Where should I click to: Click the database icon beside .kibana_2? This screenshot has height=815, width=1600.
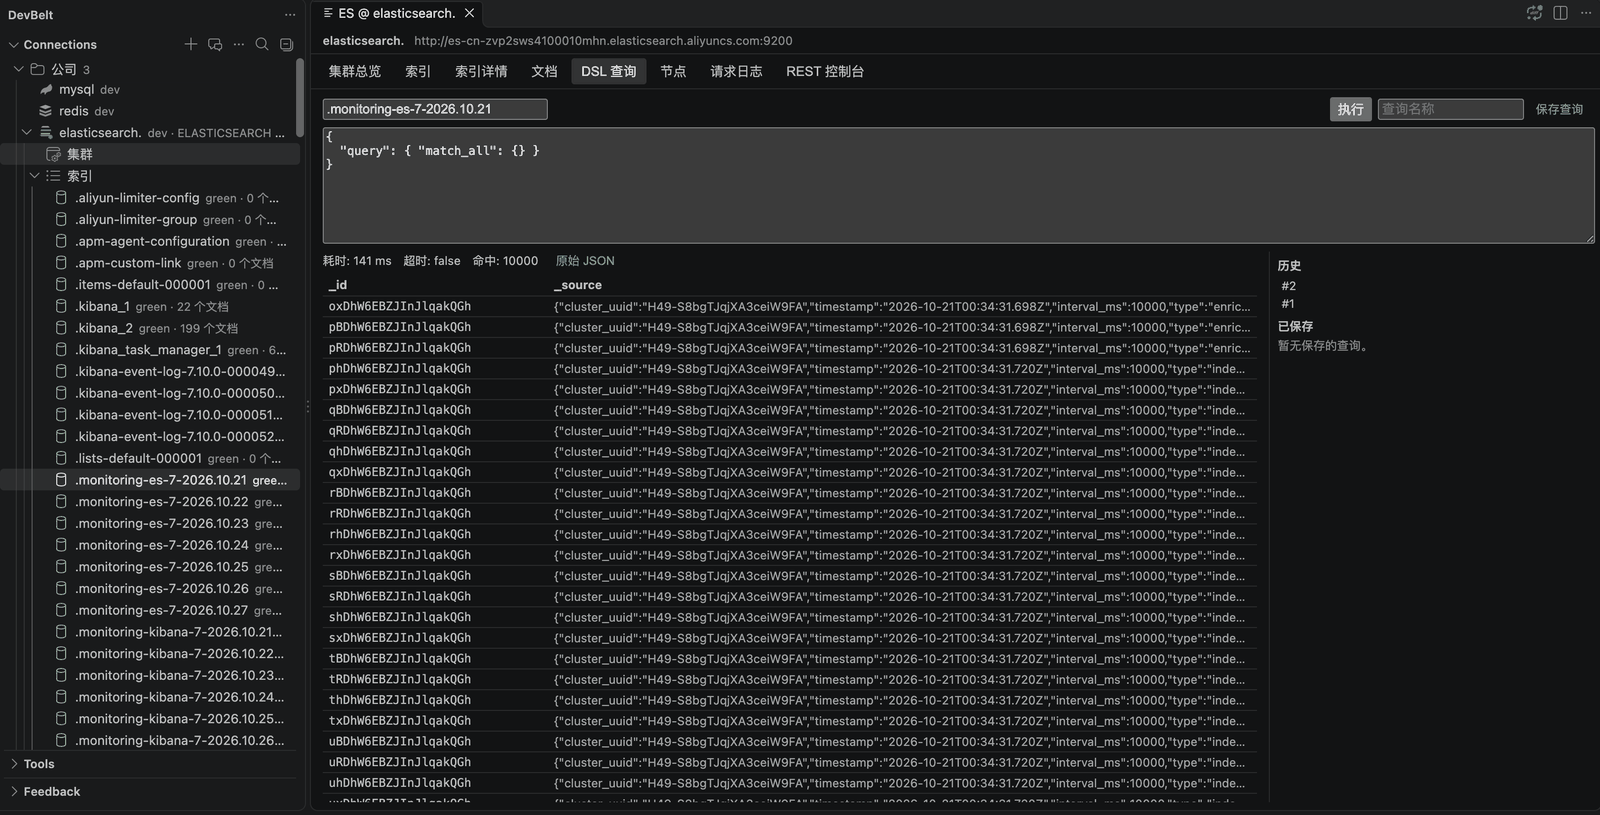point(62,328)
